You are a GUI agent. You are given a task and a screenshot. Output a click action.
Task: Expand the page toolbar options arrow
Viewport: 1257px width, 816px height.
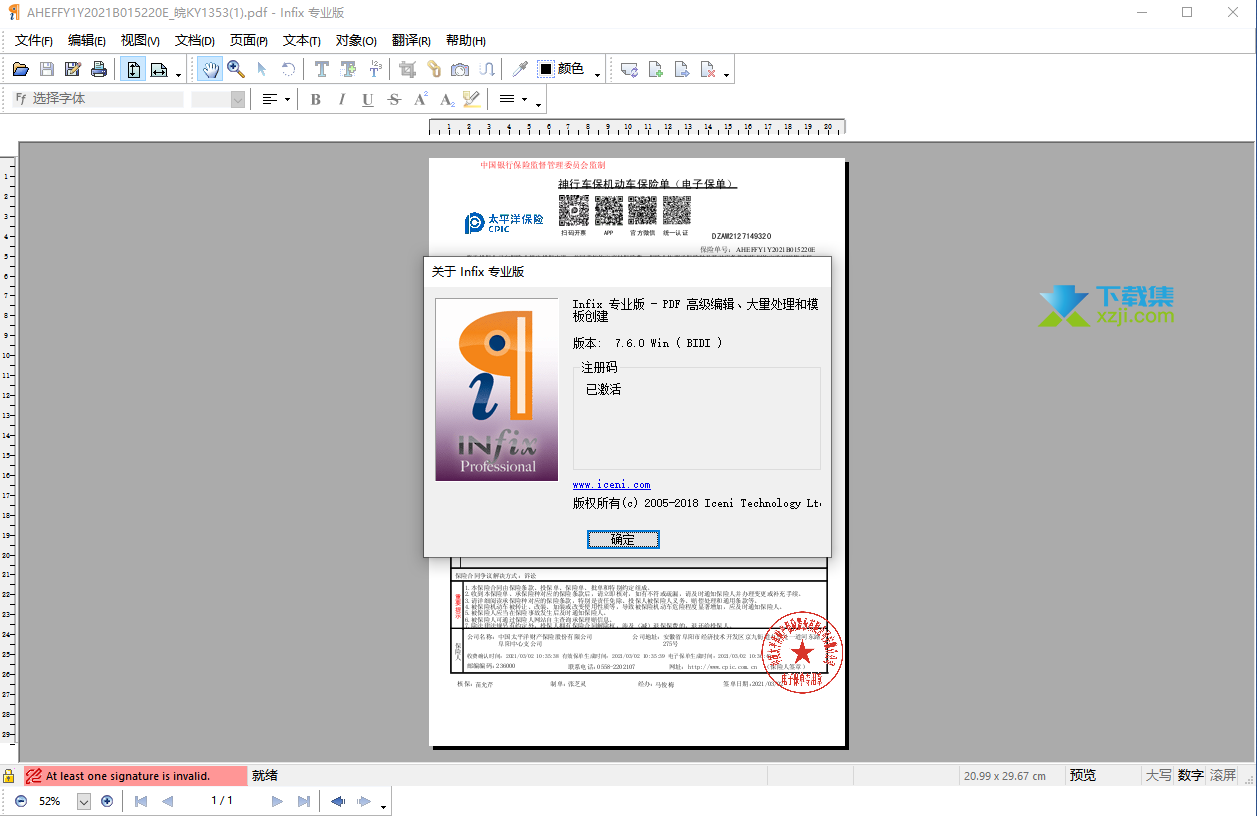point(727,74)
